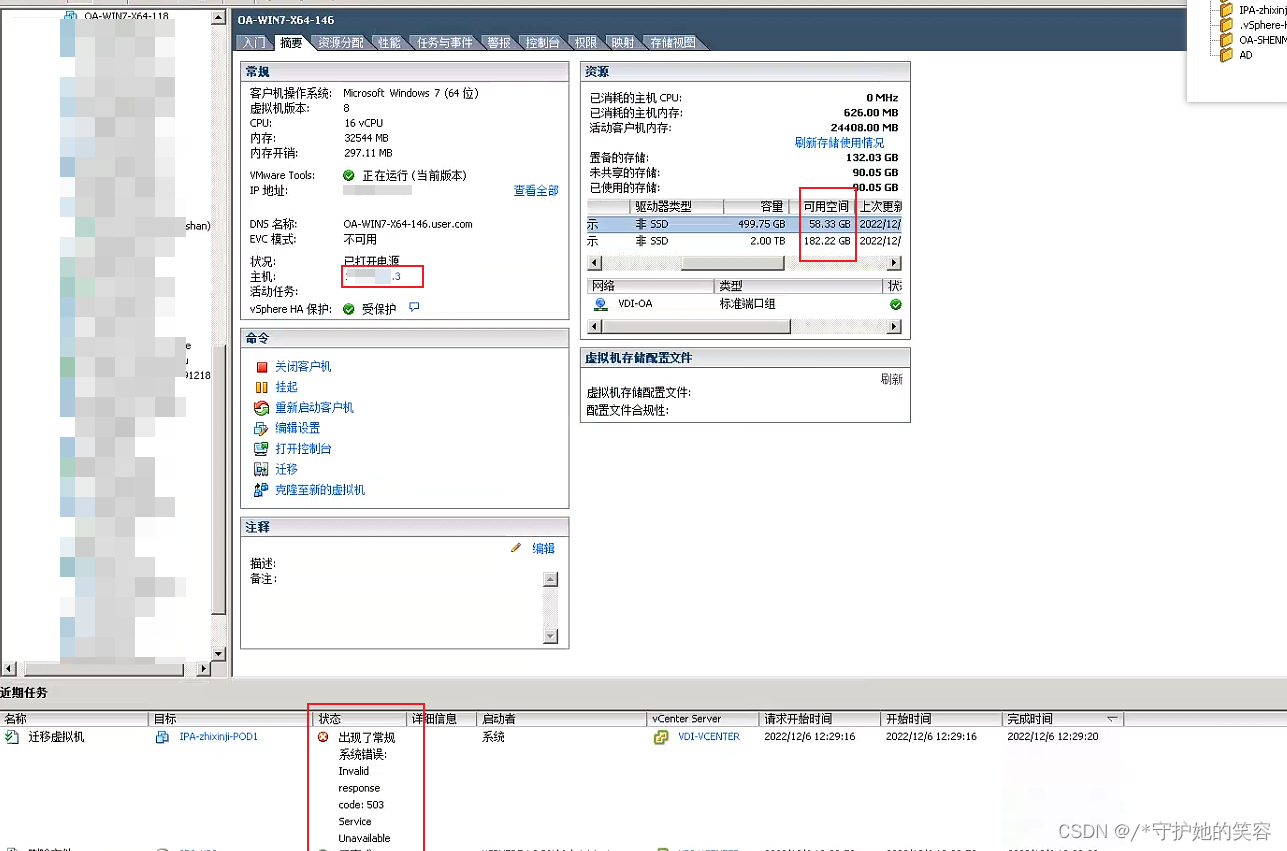Click the vSphere HA green protected icon
Viewport: 1287px width, 851px height.
pyautogui.click(x=349, y=309)
